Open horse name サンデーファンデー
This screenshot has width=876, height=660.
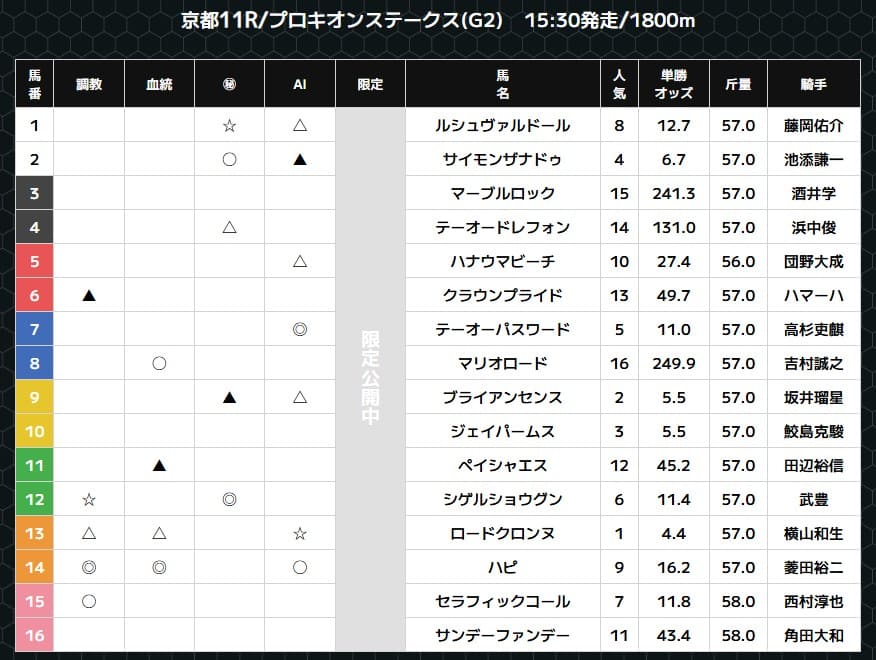503,635
